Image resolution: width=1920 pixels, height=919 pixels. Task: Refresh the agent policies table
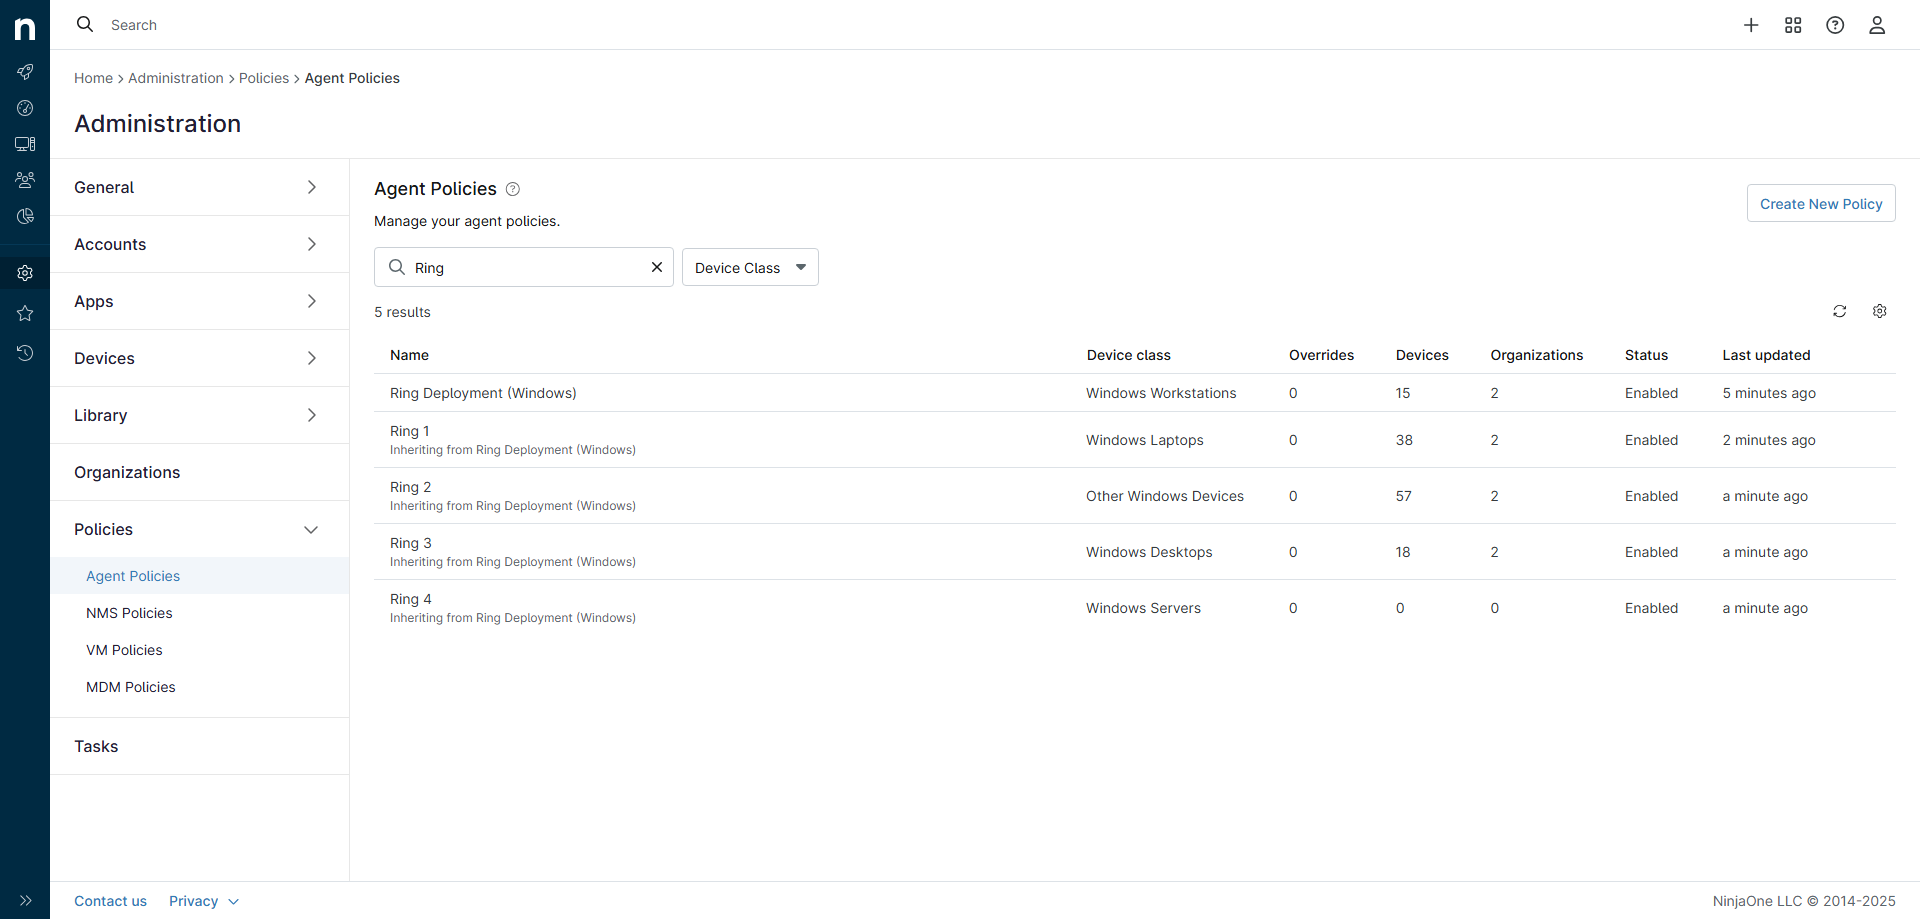(x=1839, y=311)
